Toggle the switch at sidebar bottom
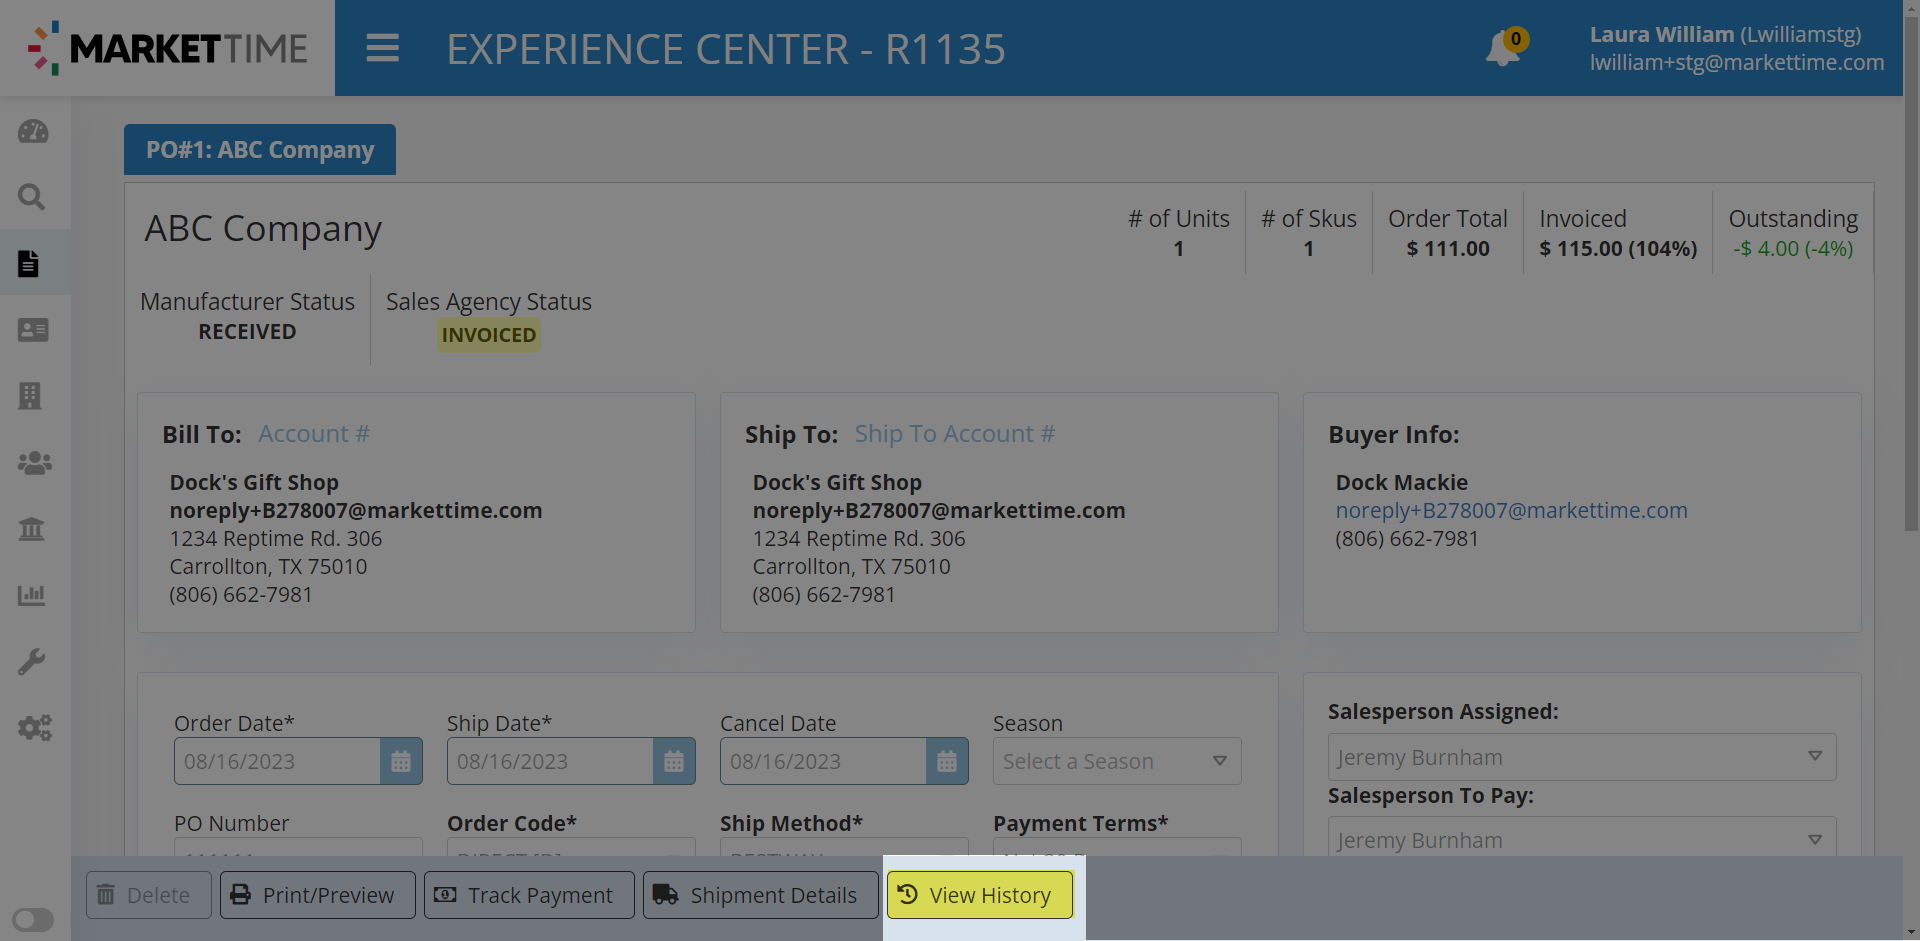 [x=33, y=919]
